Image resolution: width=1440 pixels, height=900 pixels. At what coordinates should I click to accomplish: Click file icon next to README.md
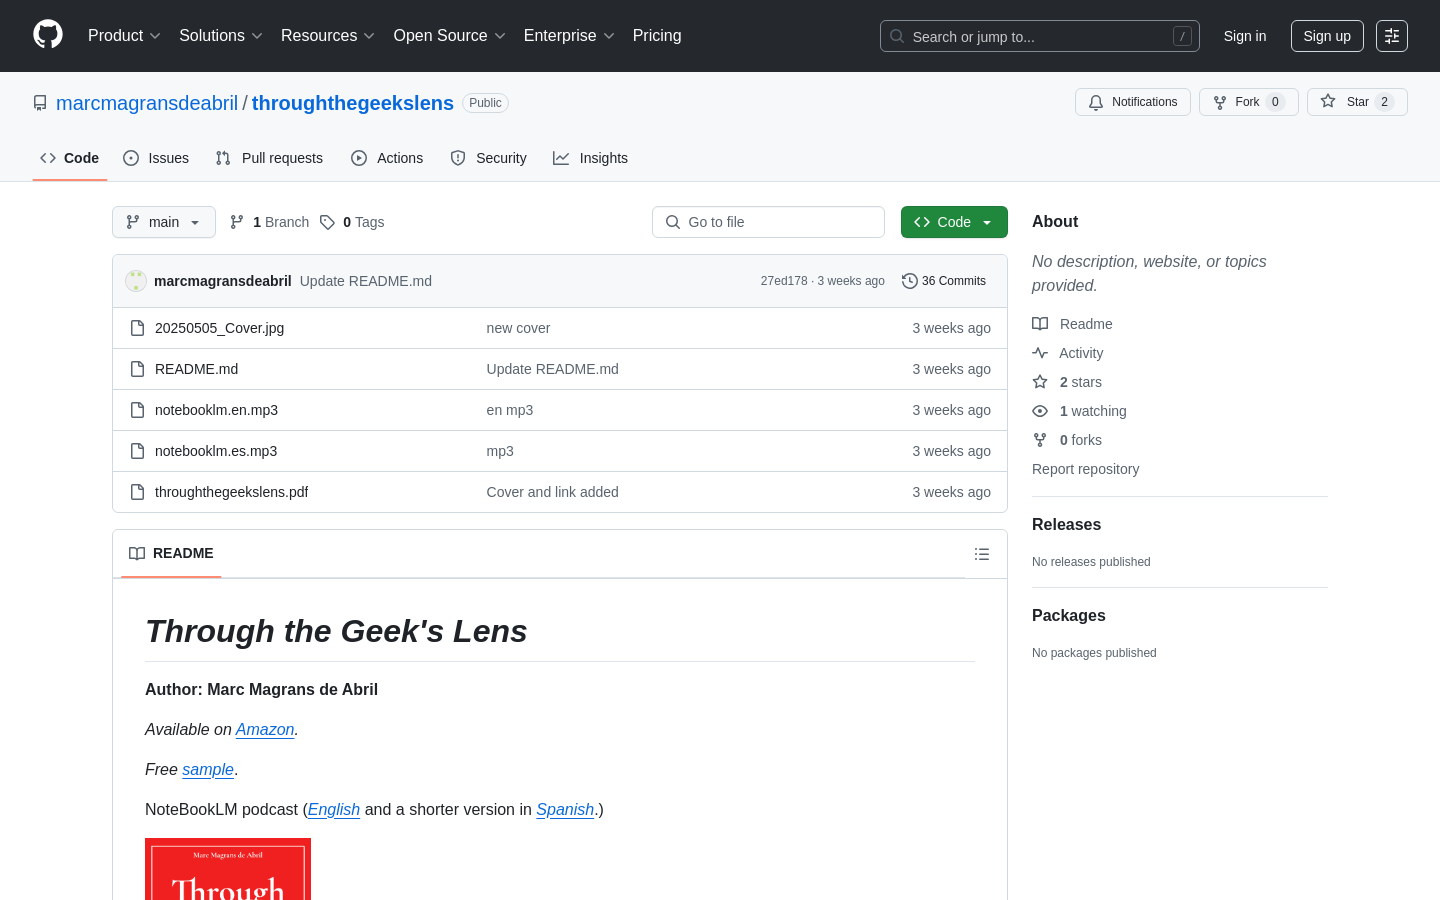tap(138, 369)
